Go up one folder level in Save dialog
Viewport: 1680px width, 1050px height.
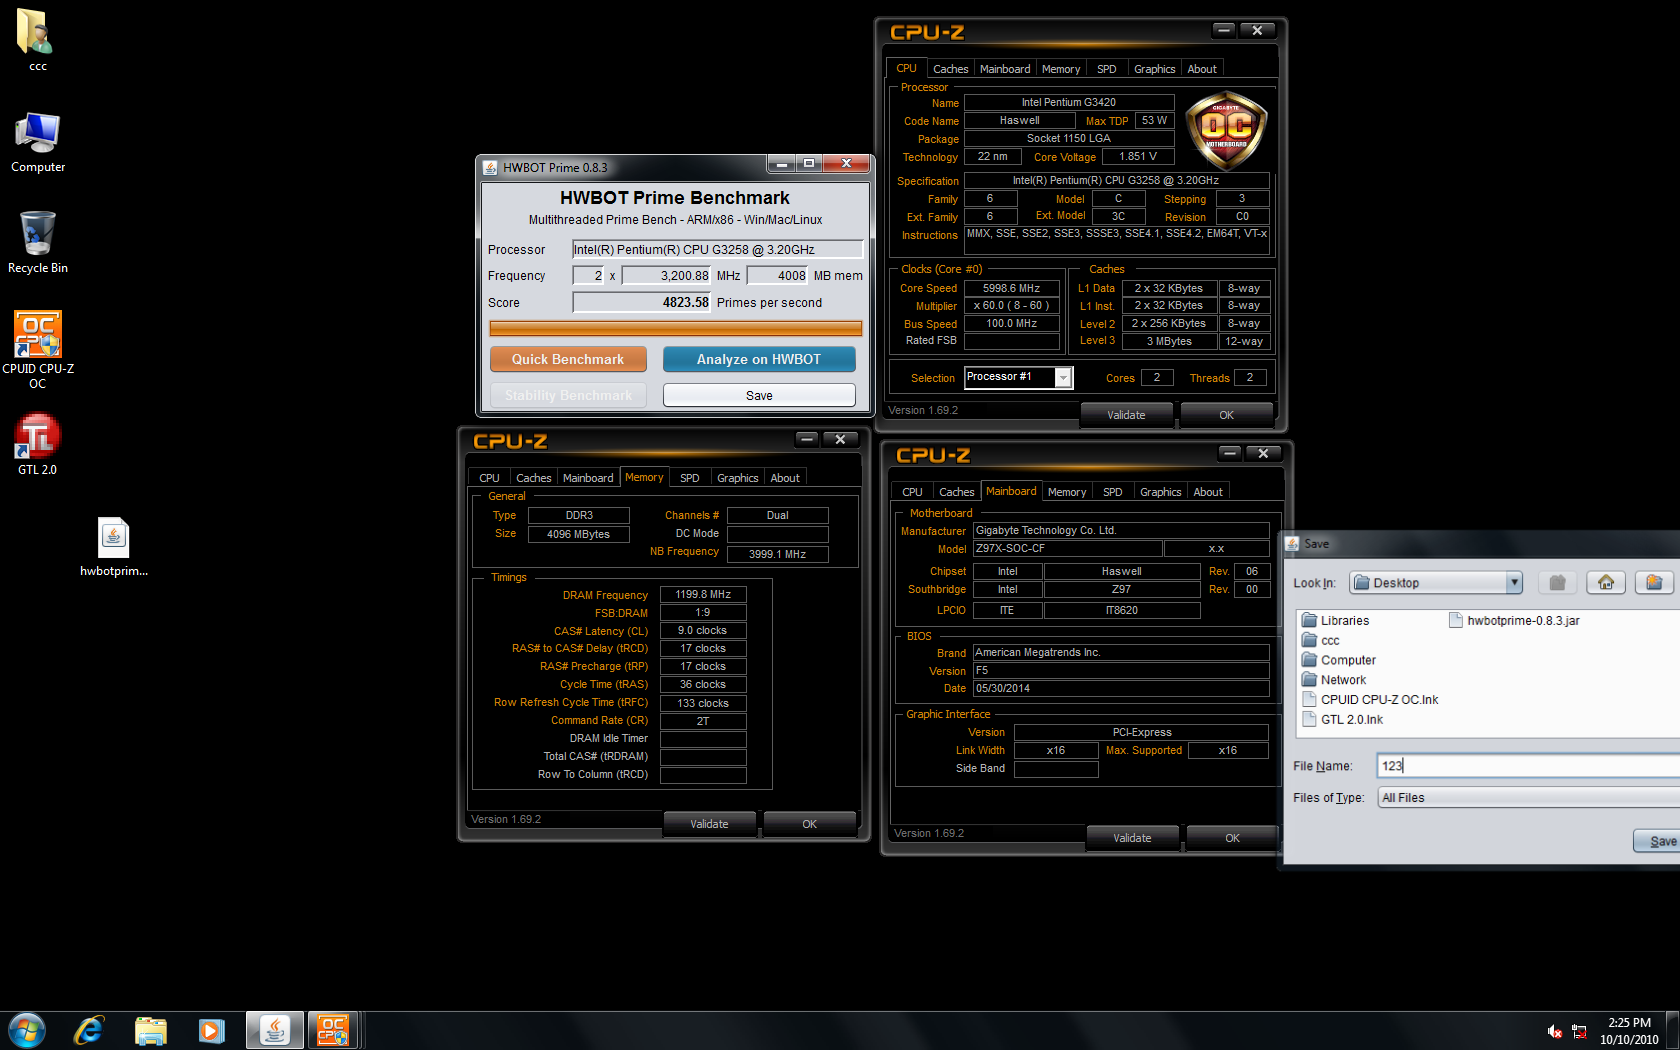click(x=1557, y=582)
